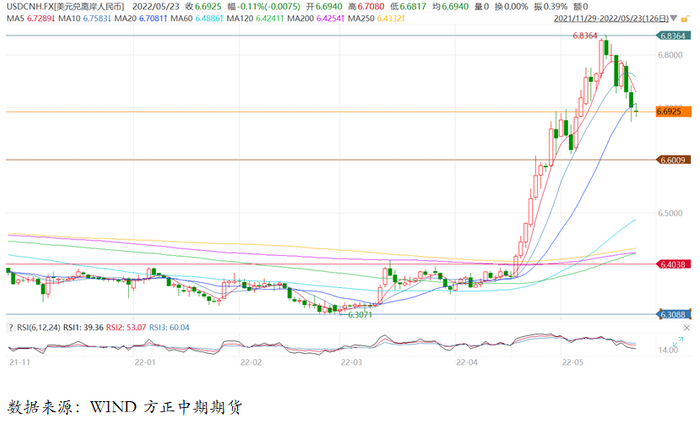700x424 pixels.
Task: Click the RSI2: 53.07 value
Action: coord(126,328)
